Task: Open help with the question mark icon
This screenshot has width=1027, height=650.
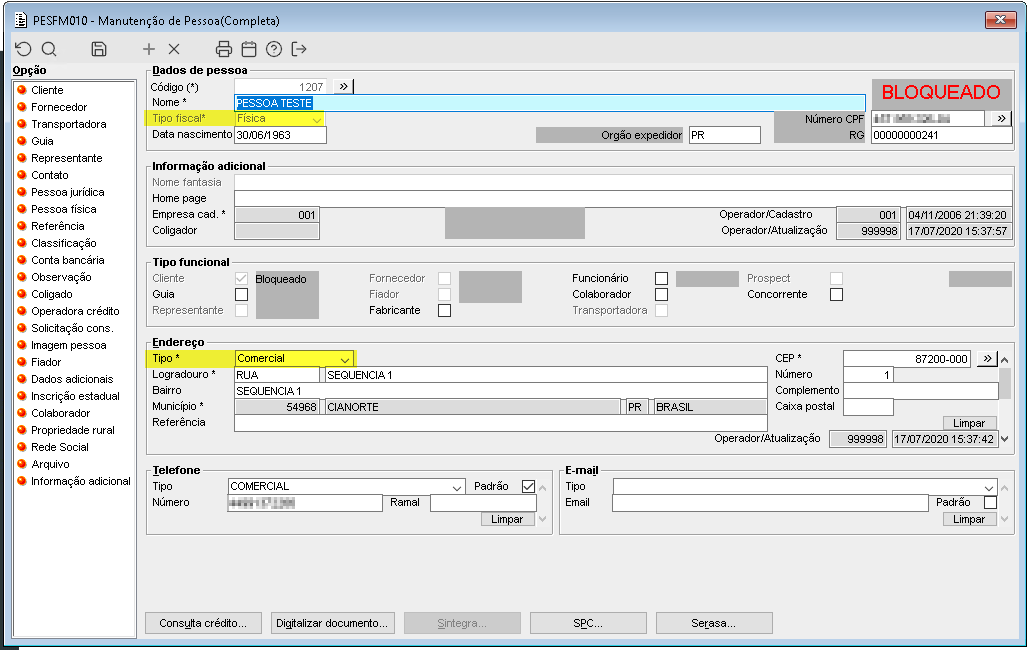Action: coord(274,48)
